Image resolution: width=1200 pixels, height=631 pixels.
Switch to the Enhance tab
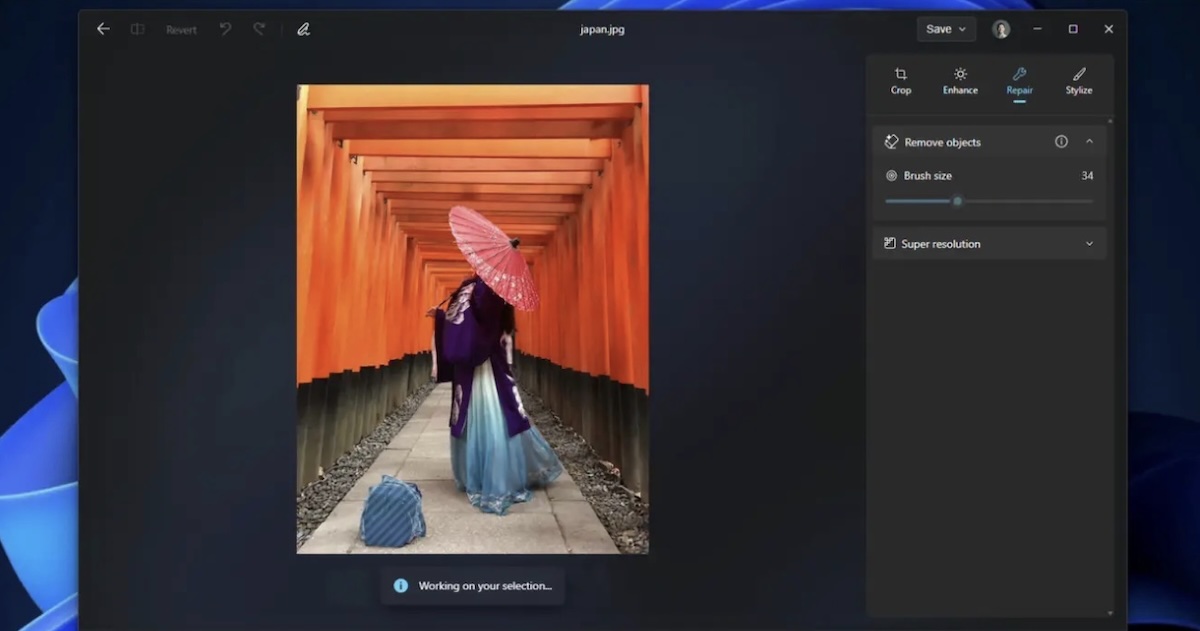(960, 81)
